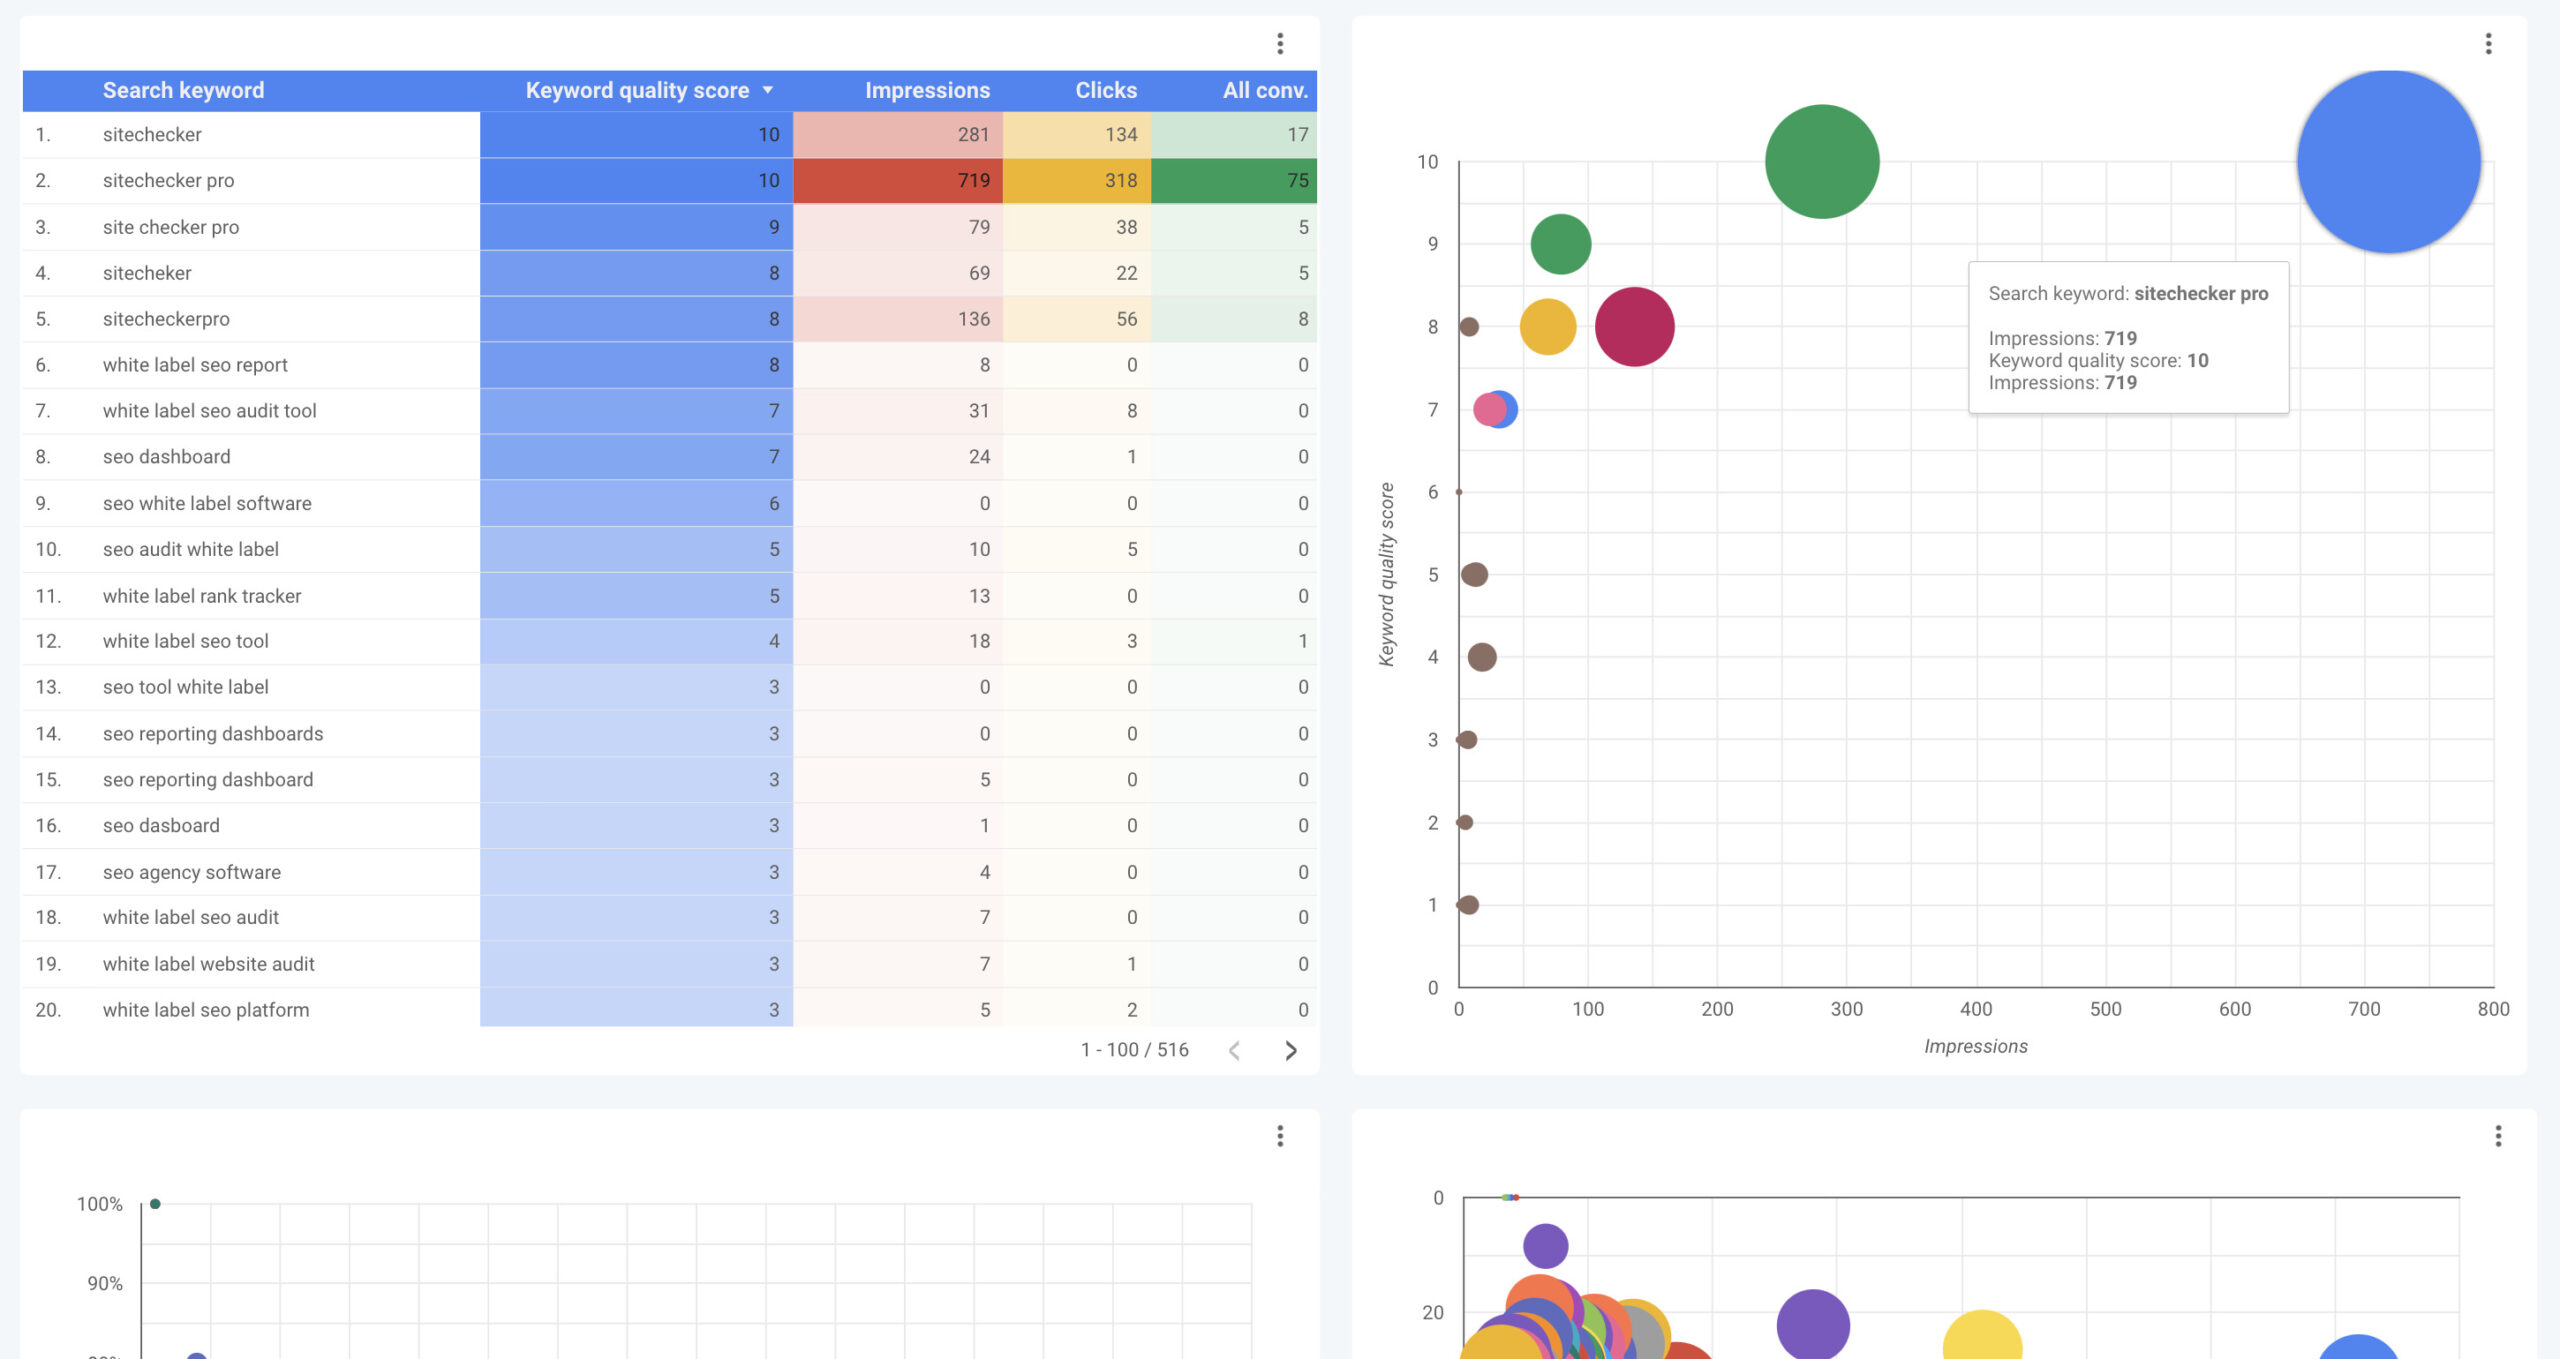Sort by the All conv. column header
The width and height of the screenshot is (2560, 1359).
point(1264,90)
